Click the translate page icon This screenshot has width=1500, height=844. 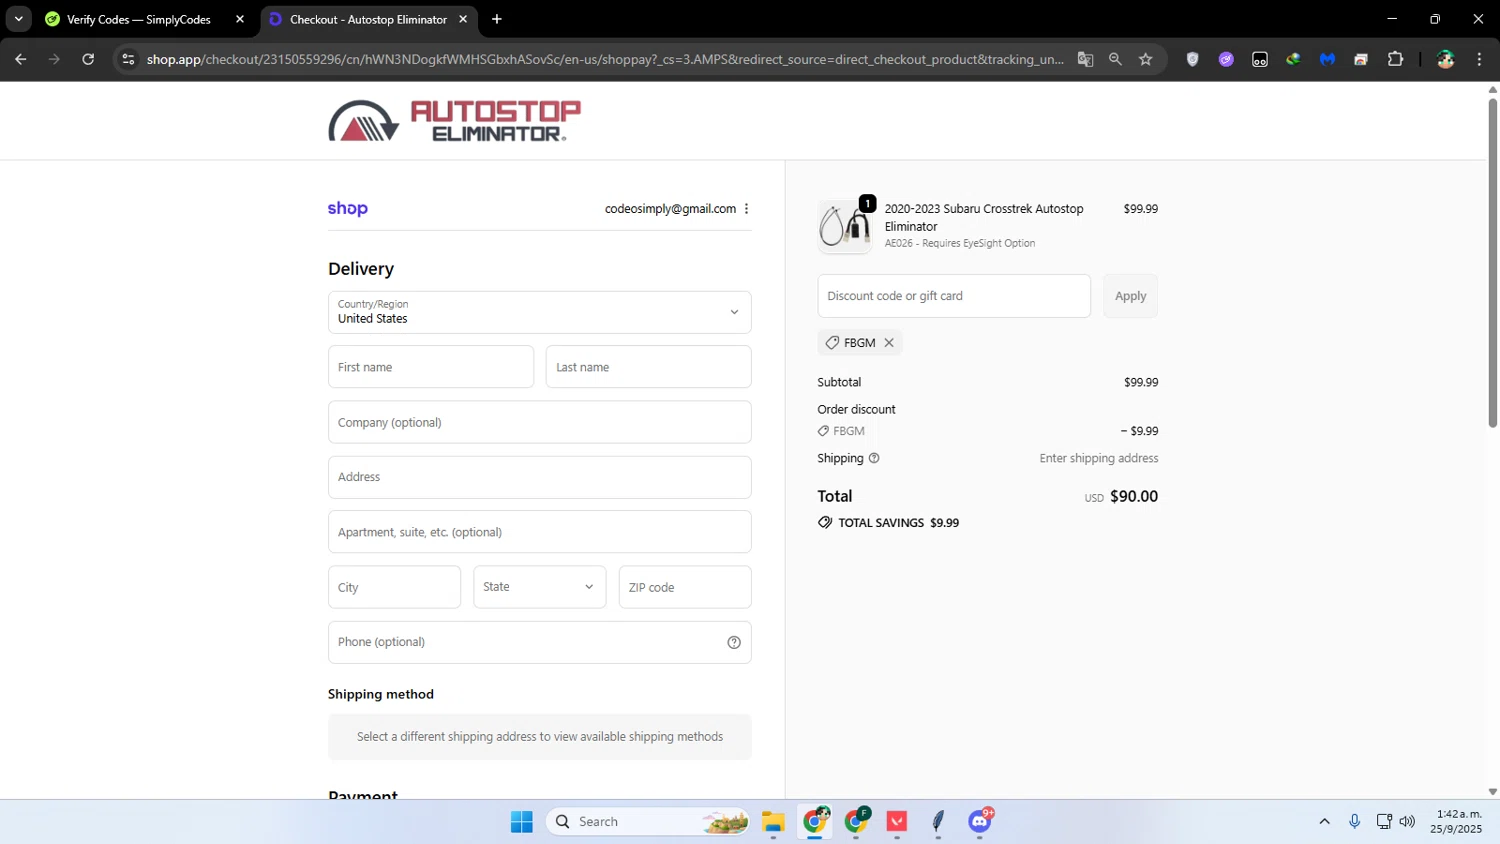1085,59
